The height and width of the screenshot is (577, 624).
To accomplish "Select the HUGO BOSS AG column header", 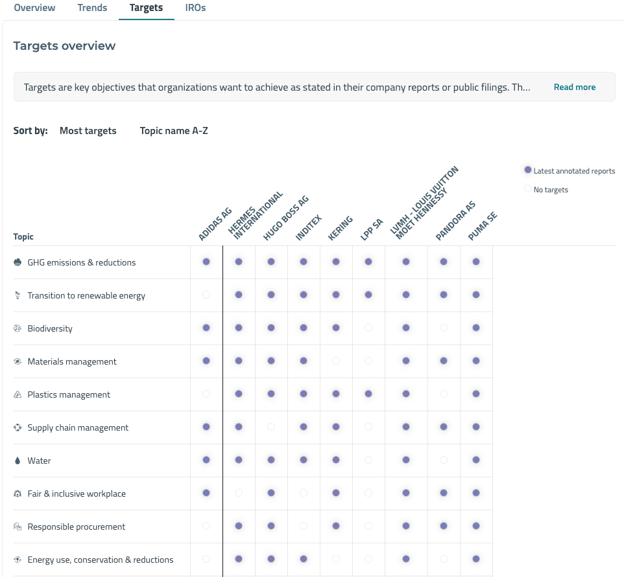I will coord(286,218).
